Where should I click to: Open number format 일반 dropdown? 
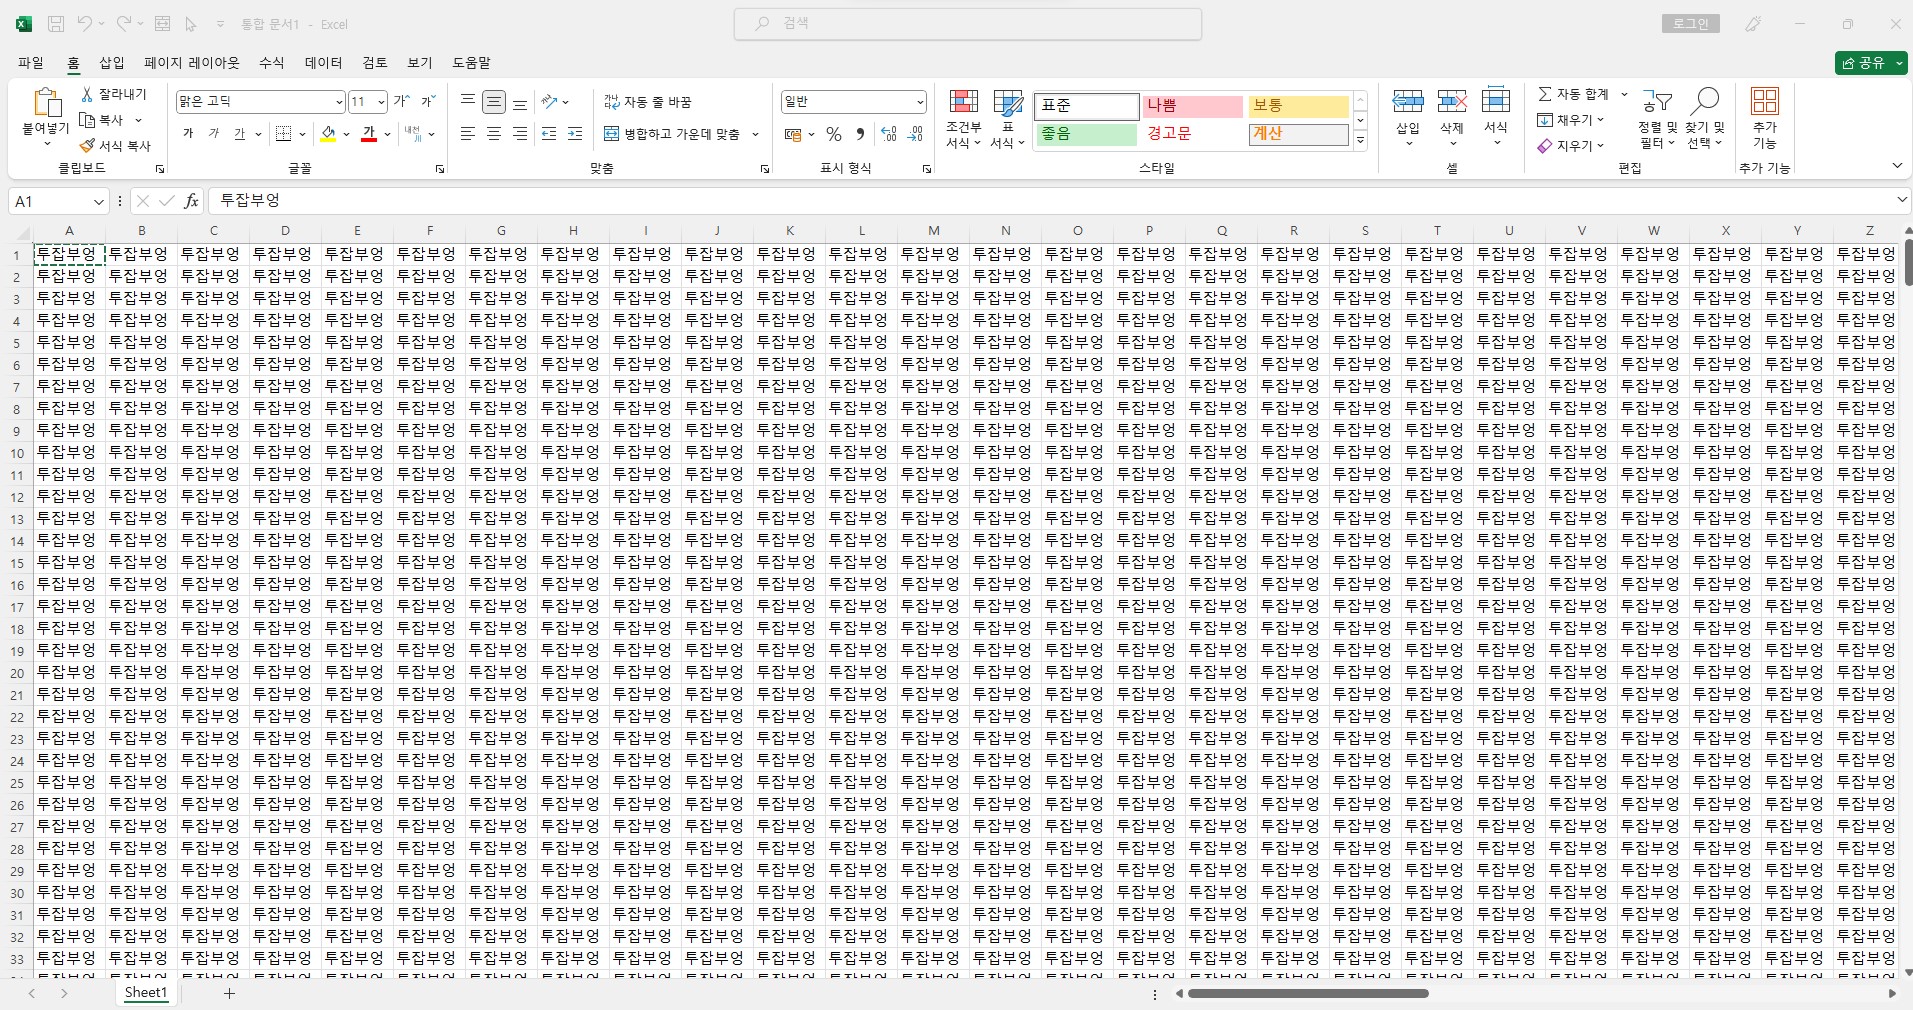click(x=919, y=102)
